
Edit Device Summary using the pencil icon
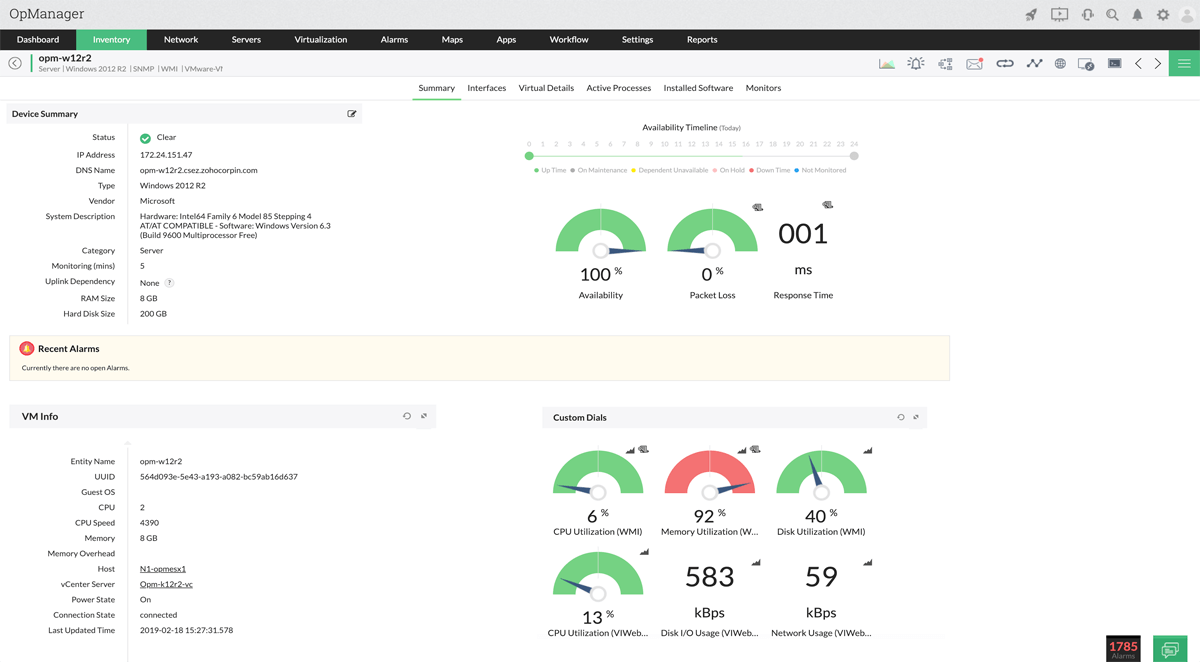(x=352, y=113)
